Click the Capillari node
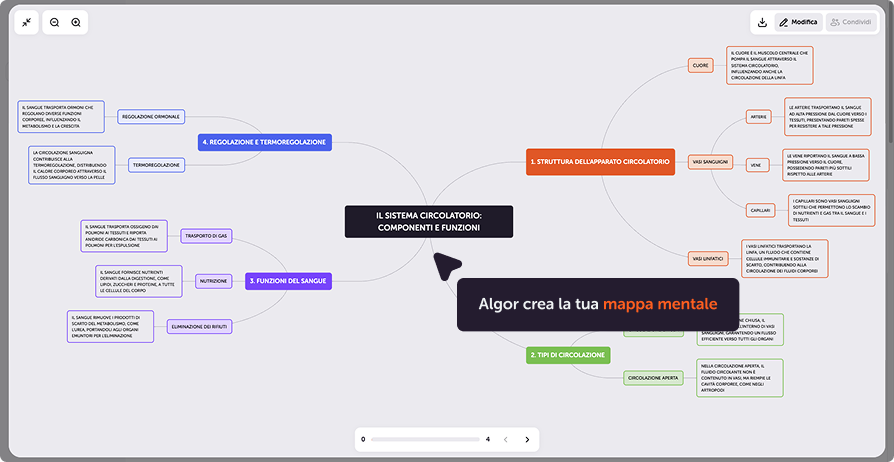This screenshot has height=462, width=894. tap(761, 210)
